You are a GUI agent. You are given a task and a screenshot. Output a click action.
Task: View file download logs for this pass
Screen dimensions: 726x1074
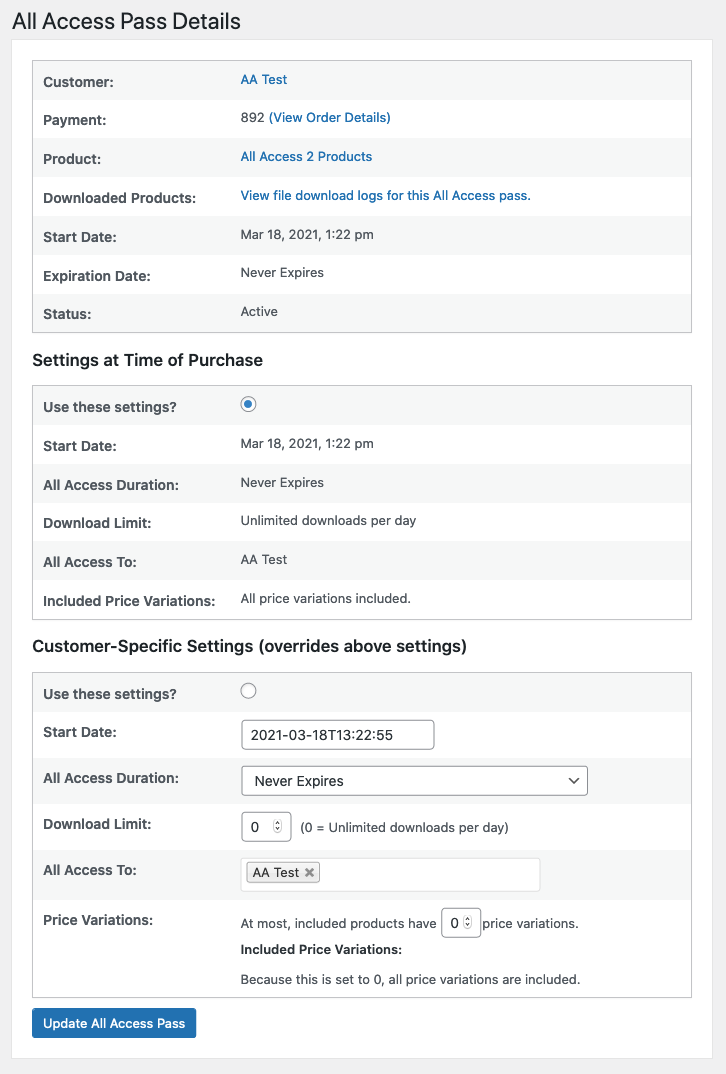tap(385, 196)
